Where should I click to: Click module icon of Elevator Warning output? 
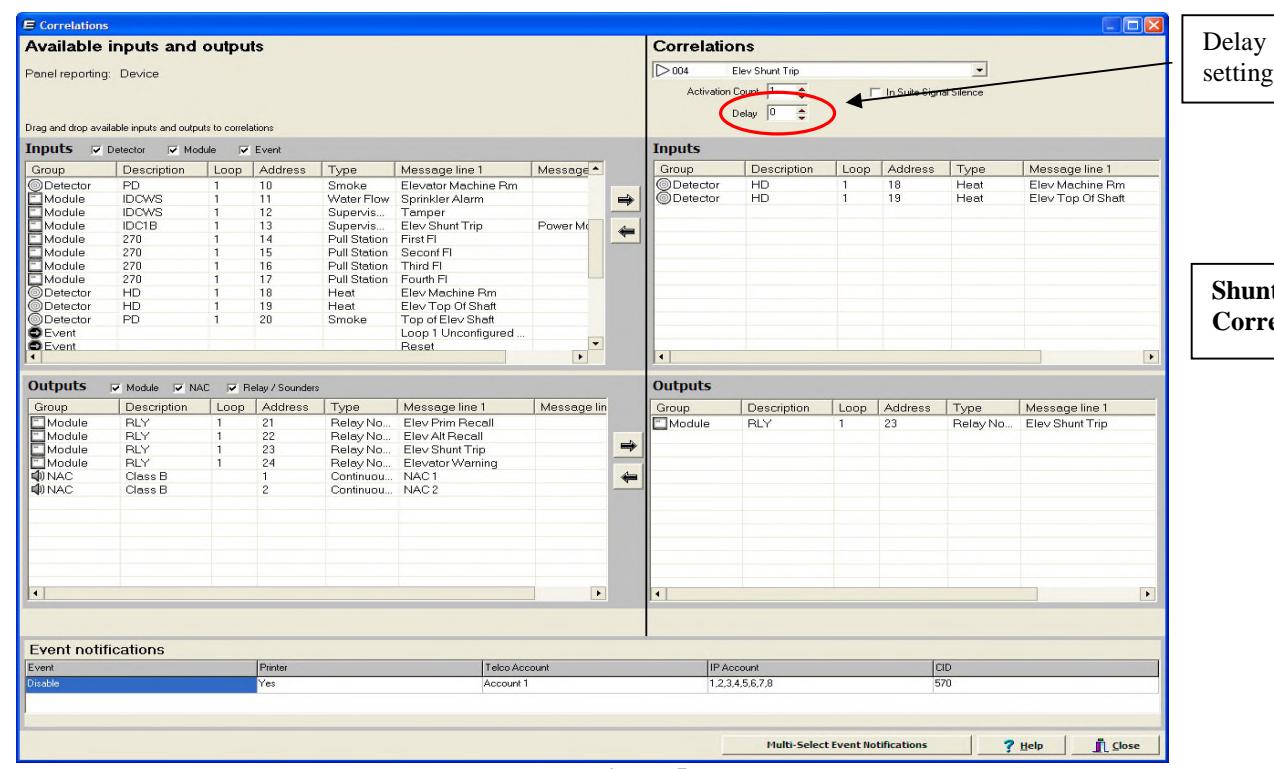(40, 462)
